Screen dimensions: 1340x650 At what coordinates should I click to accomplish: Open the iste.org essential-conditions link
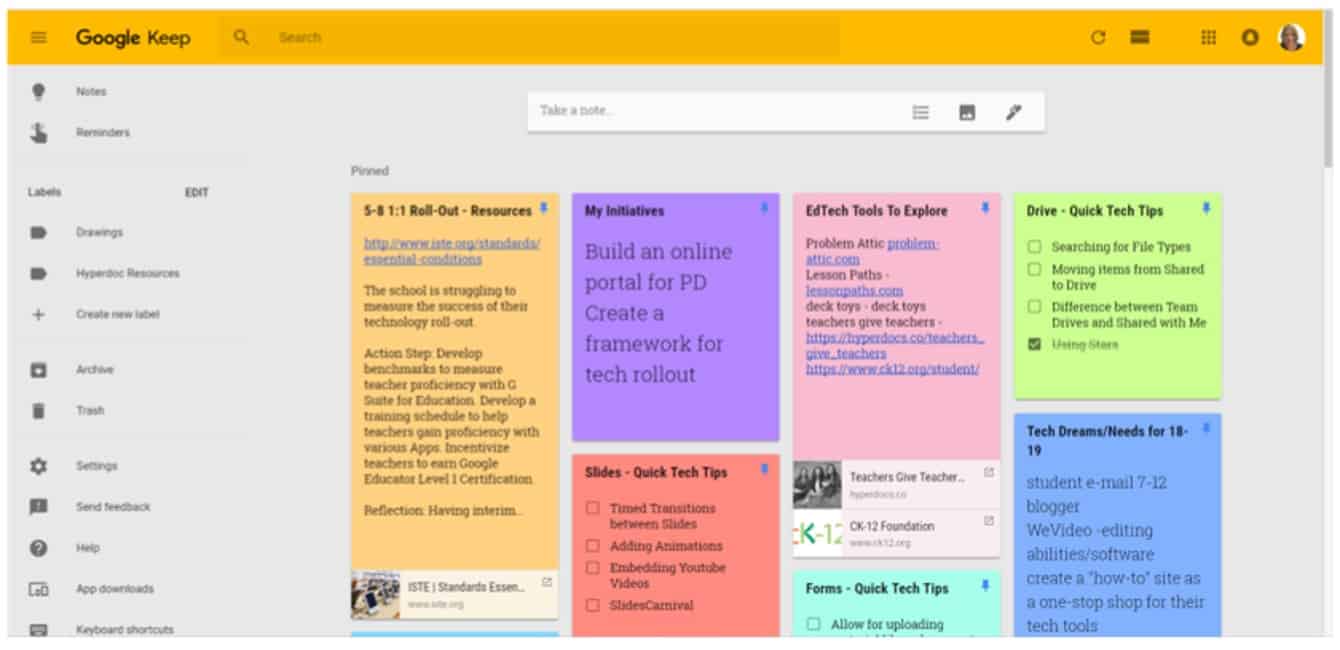pyautogui.click(x=452, y=251)
